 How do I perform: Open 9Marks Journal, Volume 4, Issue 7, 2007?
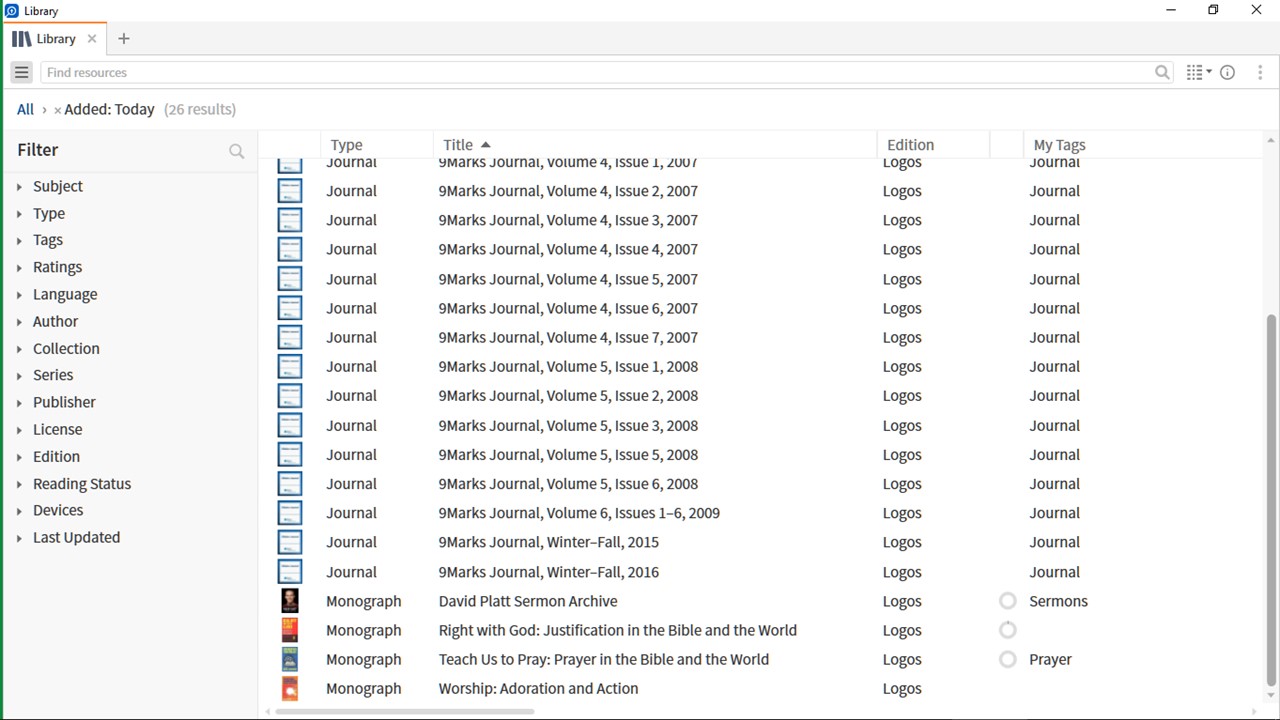568,337
